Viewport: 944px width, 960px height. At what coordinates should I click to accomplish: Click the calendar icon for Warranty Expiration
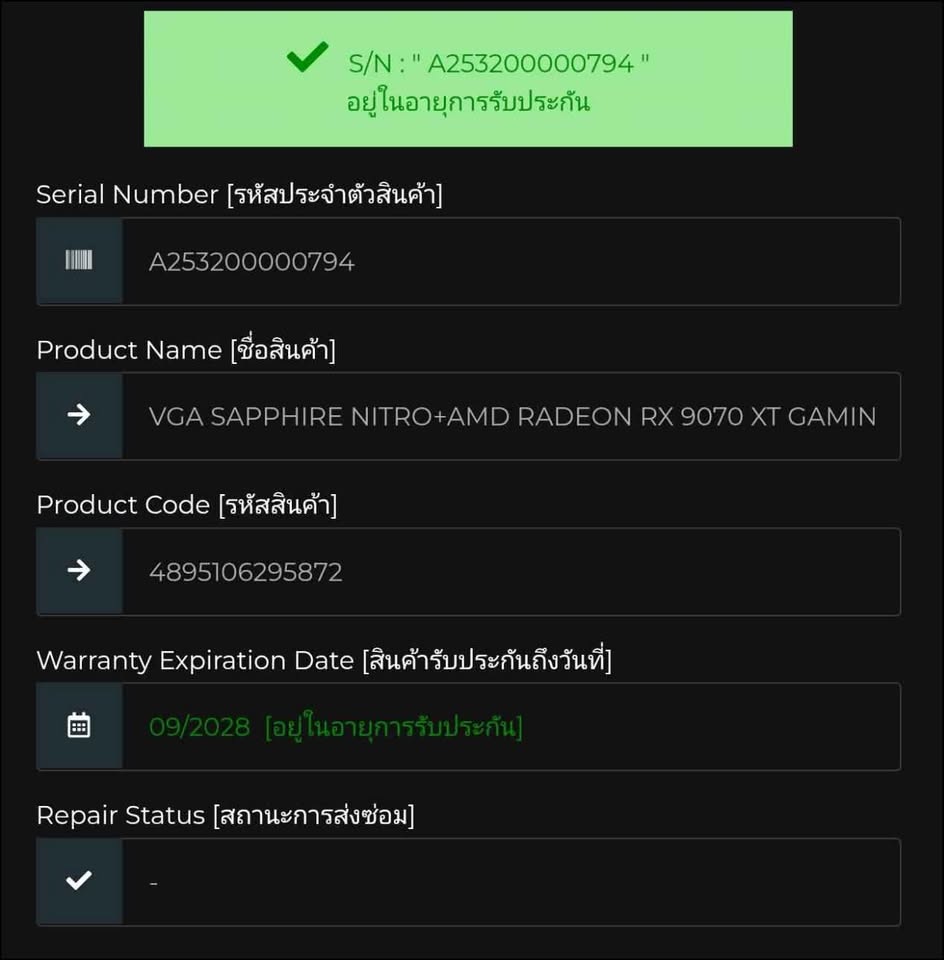79,726
